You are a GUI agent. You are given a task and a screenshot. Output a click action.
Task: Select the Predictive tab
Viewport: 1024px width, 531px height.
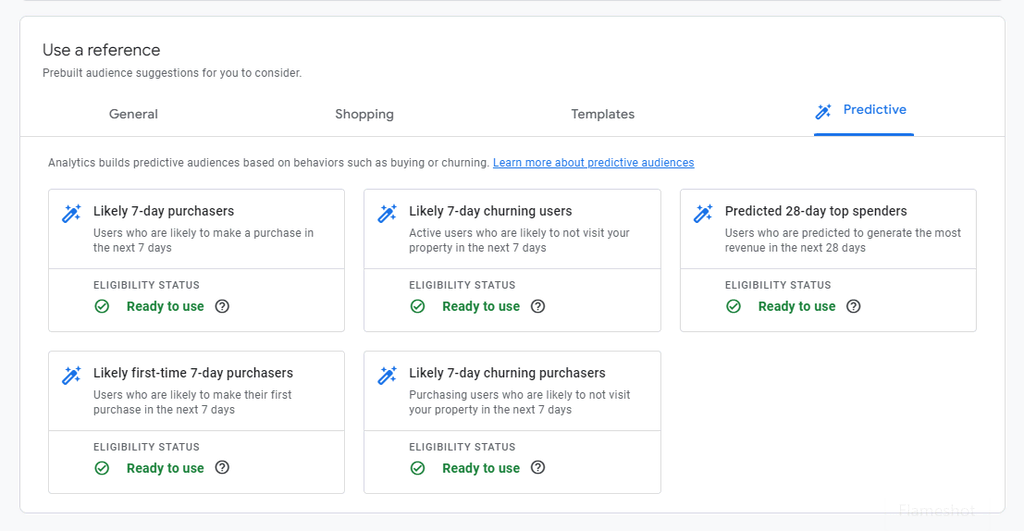coord(862,110)
